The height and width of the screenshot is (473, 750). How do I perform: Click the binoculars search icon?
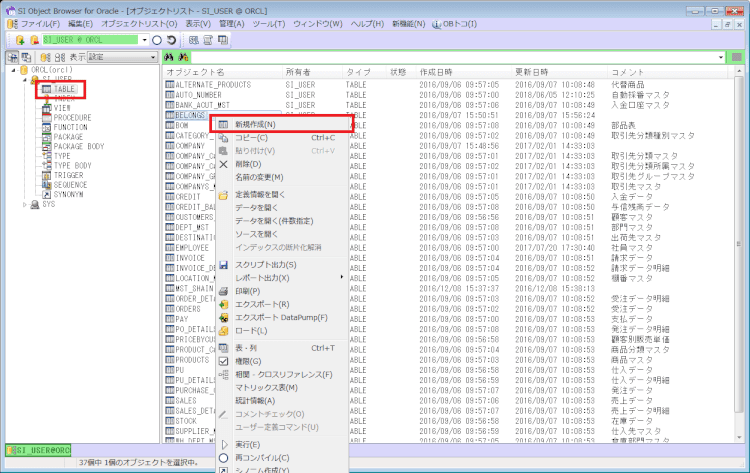pos(168,57)
